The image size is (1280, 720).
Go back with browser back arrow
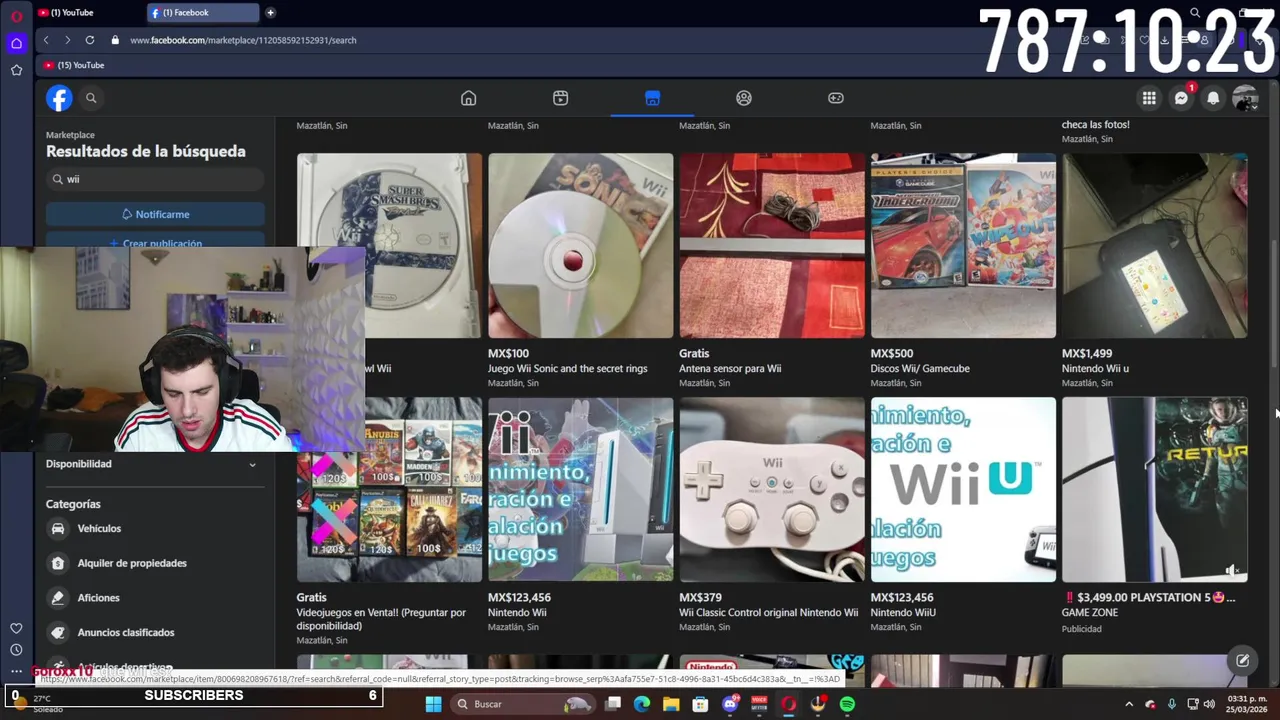(46, 40)
